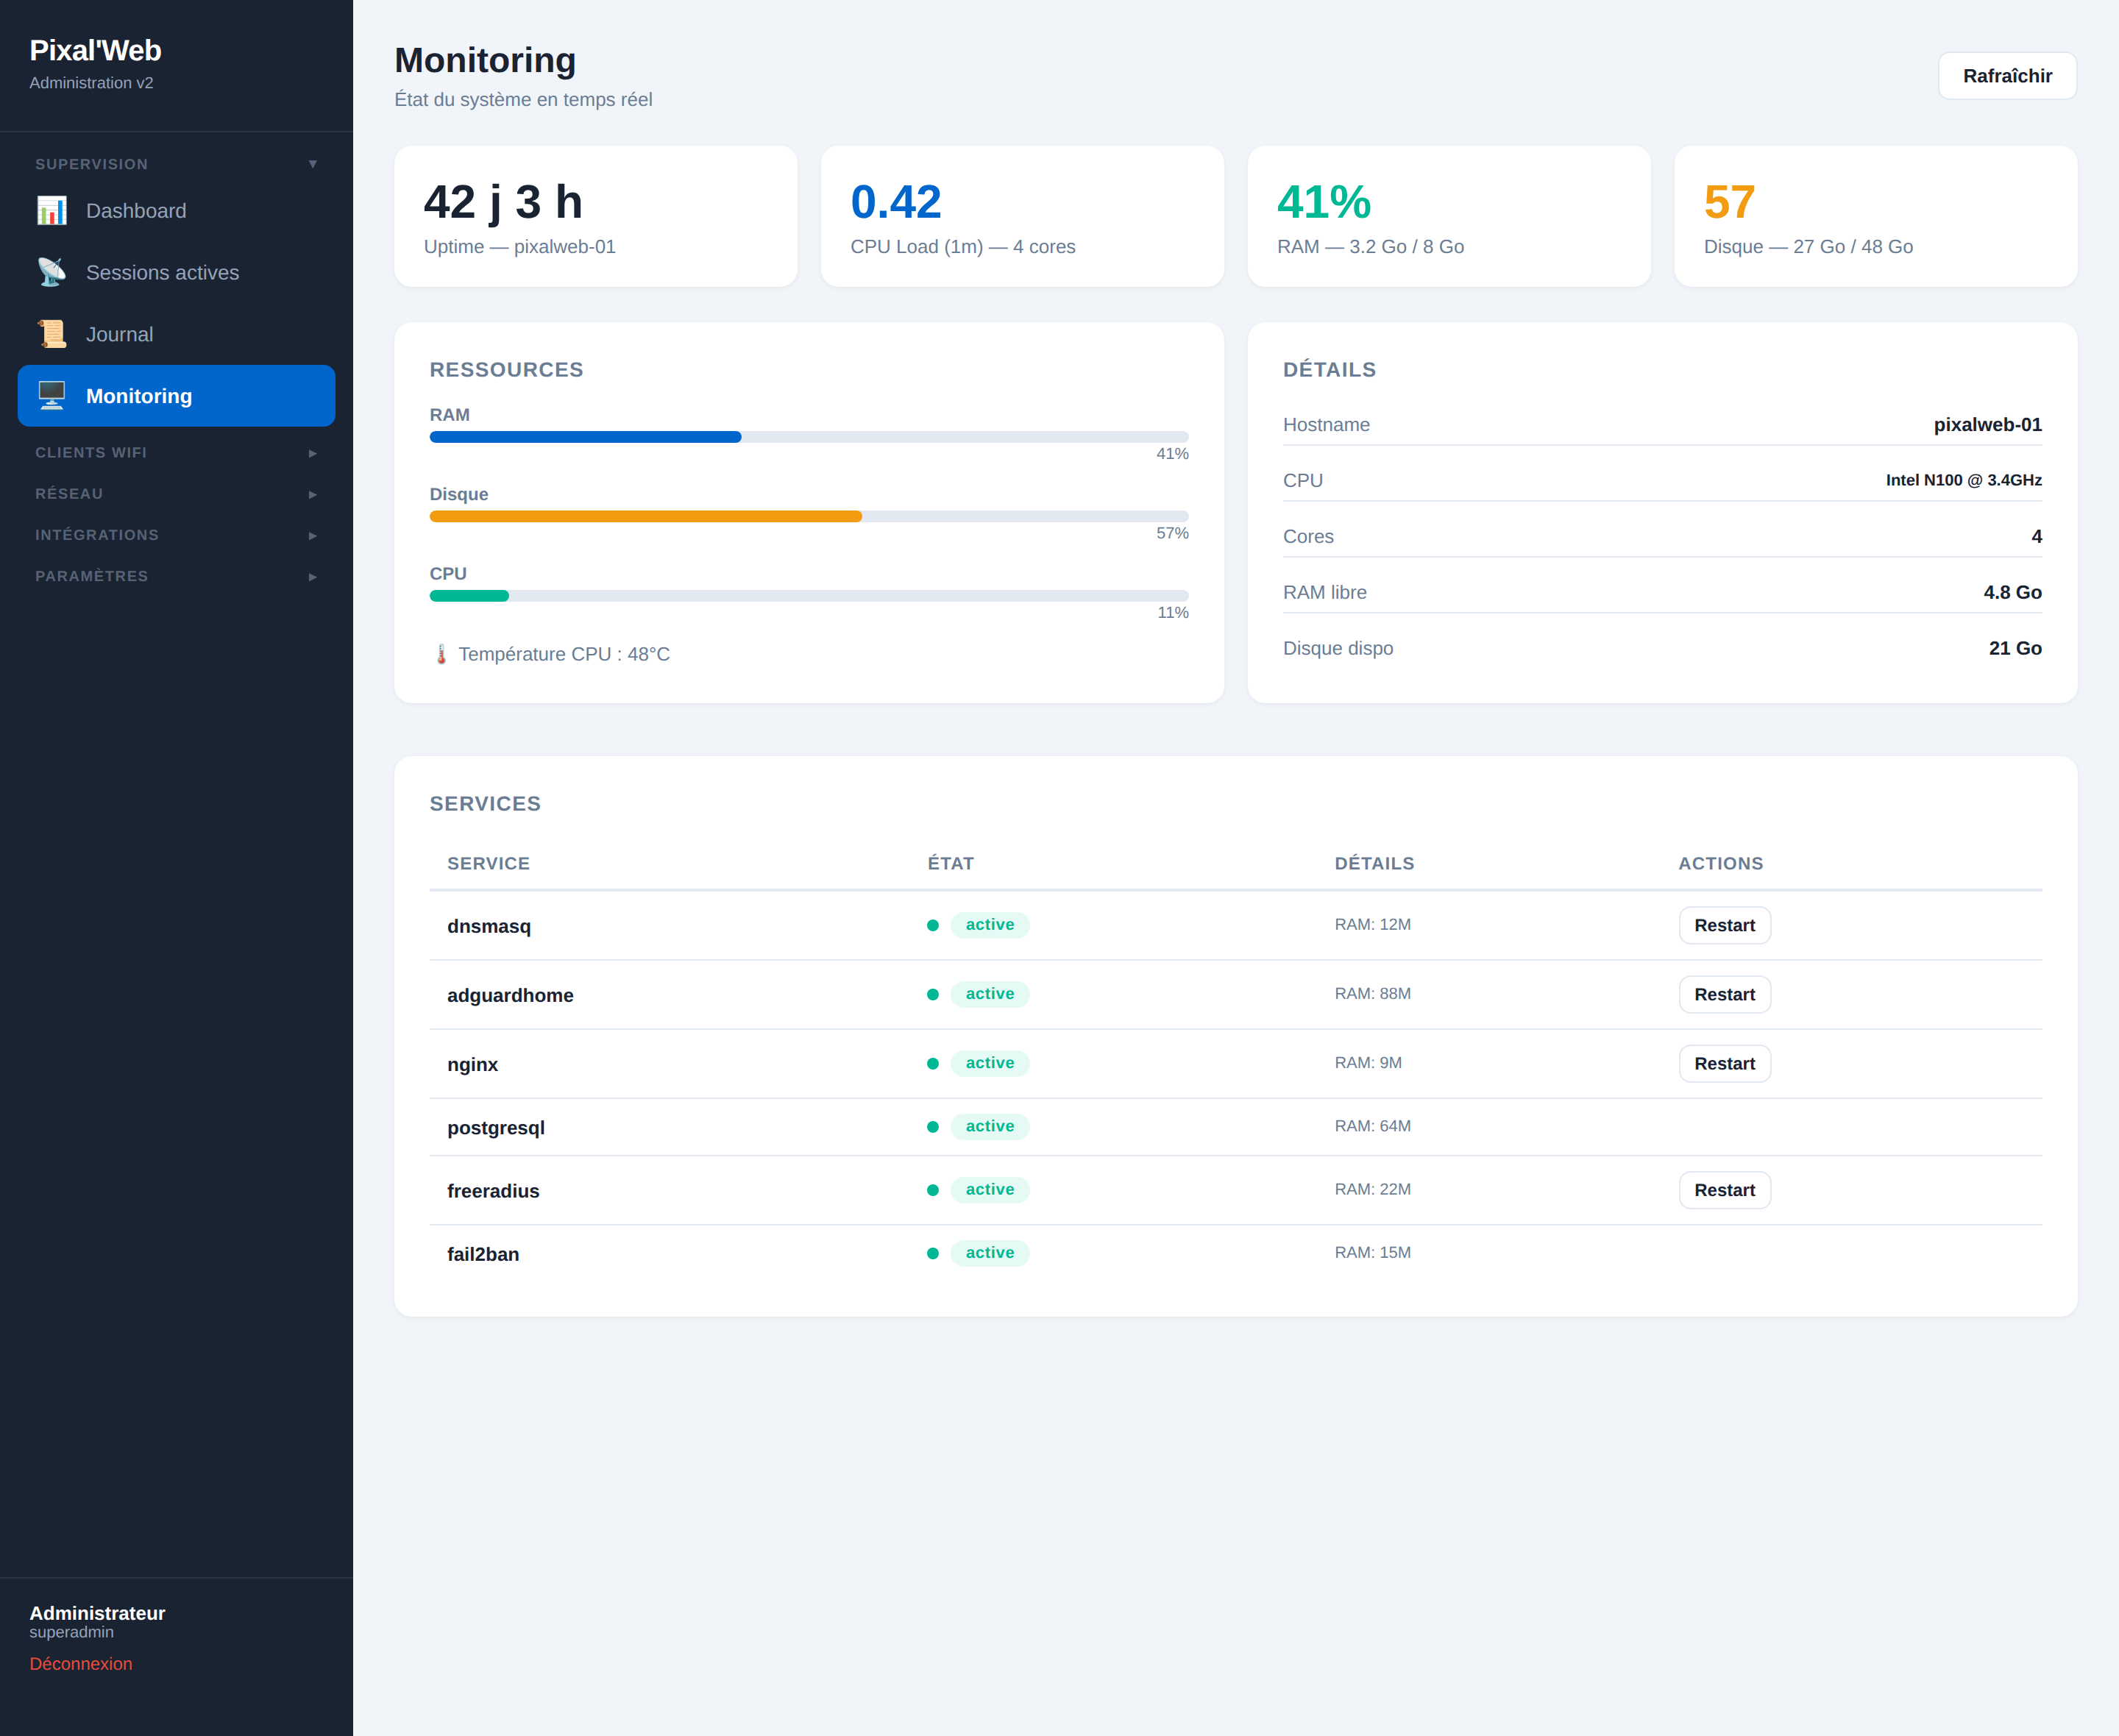Click the CPU Load 0.42 card

click(x=1022, y=217)
